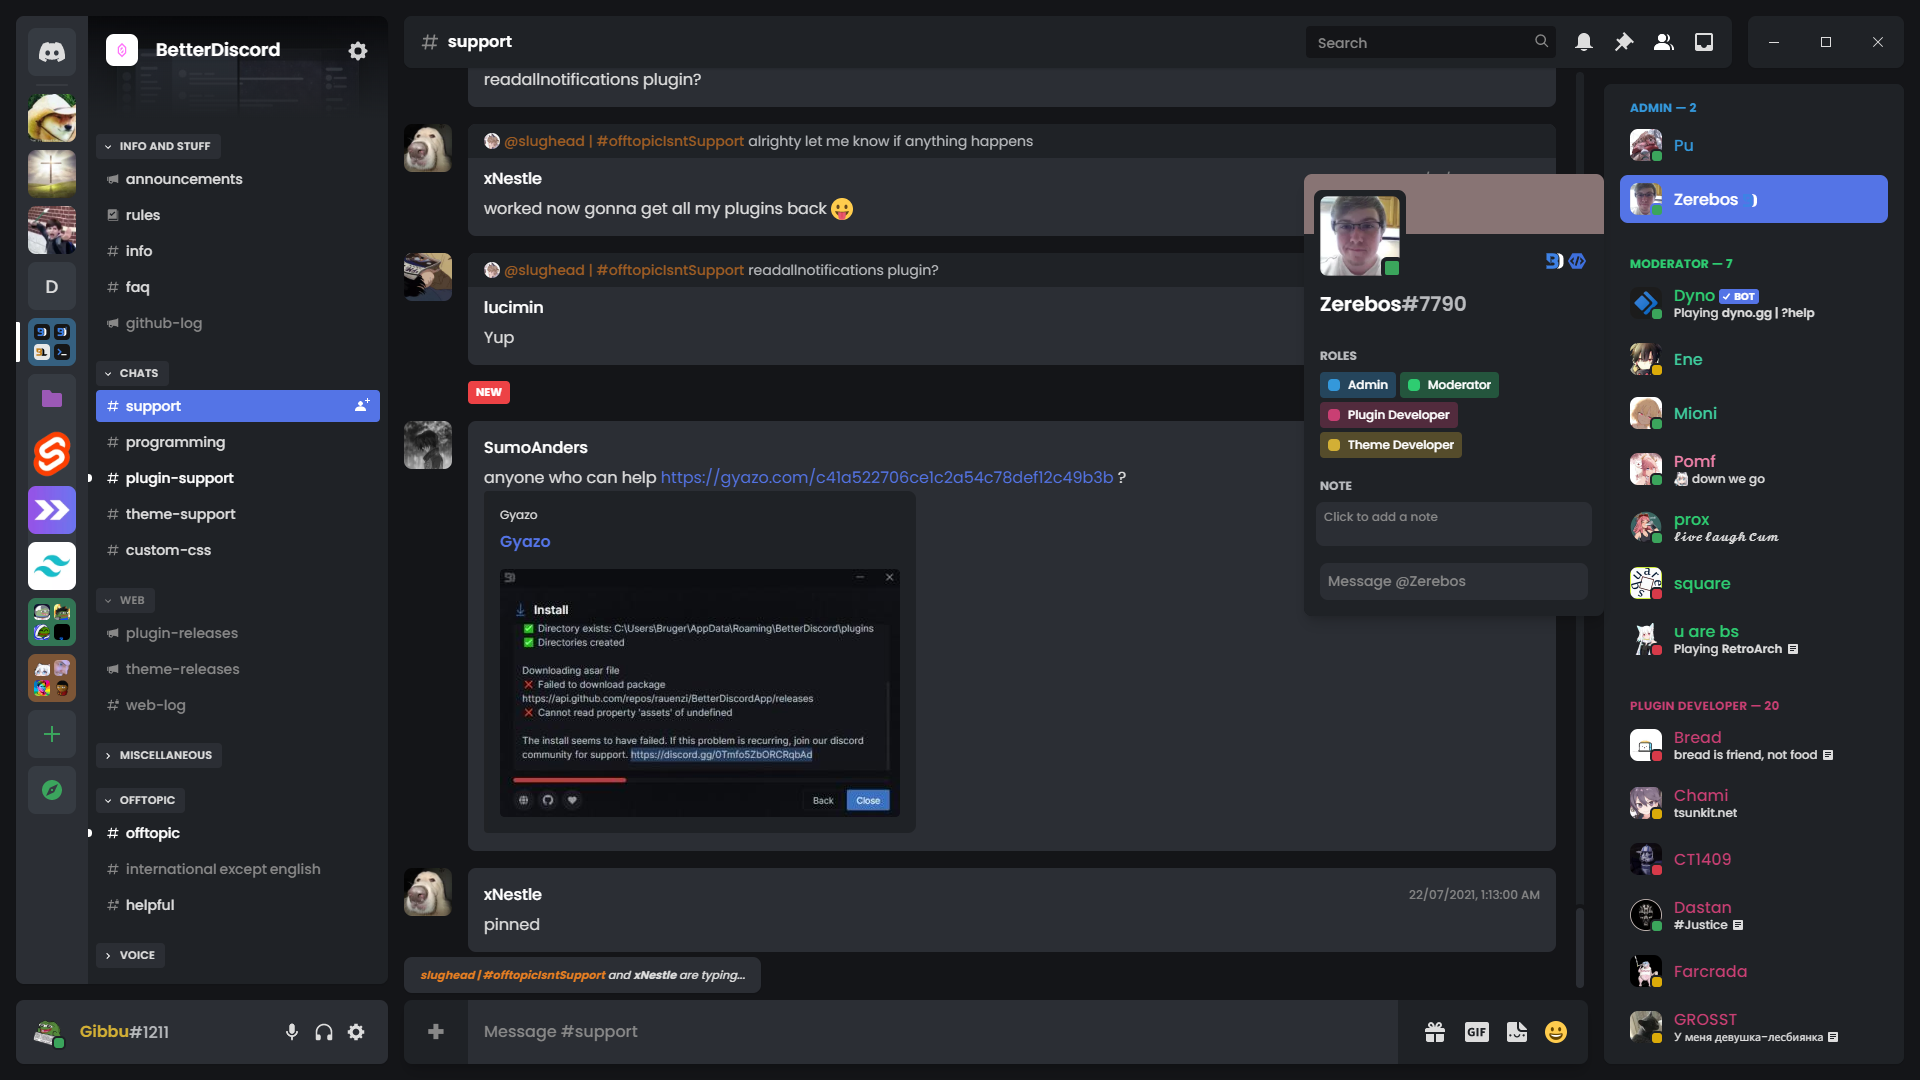This screenshot has width=1920, height=1080.
Task: Click xNestle username on pinned message
Action: coord(512,894)
